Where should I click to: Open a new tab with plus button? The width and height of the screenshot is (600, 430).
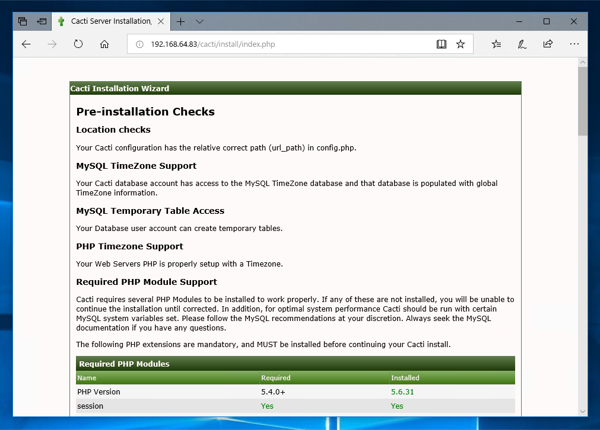click(x=180, y=22)
